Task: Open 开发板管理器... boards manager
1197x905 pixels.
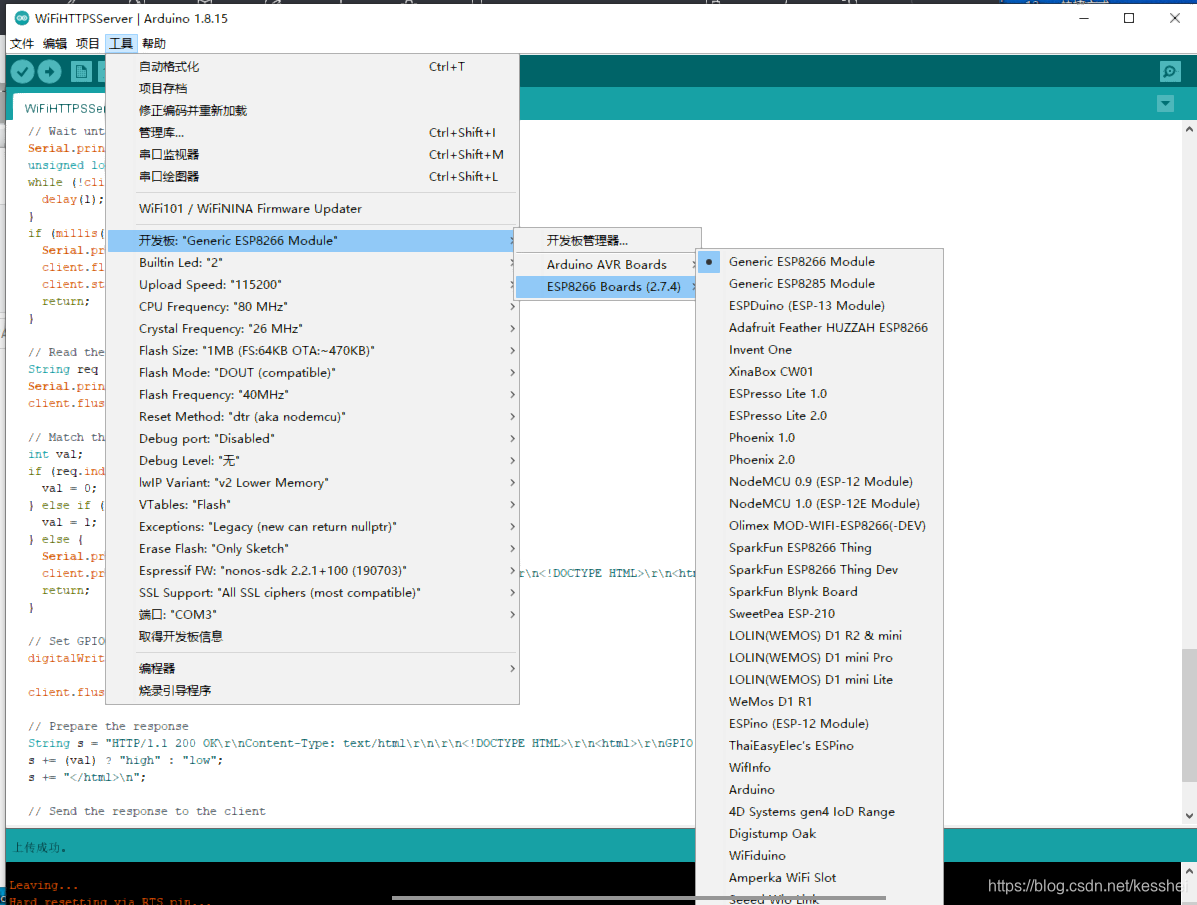Action: [608, 241]
